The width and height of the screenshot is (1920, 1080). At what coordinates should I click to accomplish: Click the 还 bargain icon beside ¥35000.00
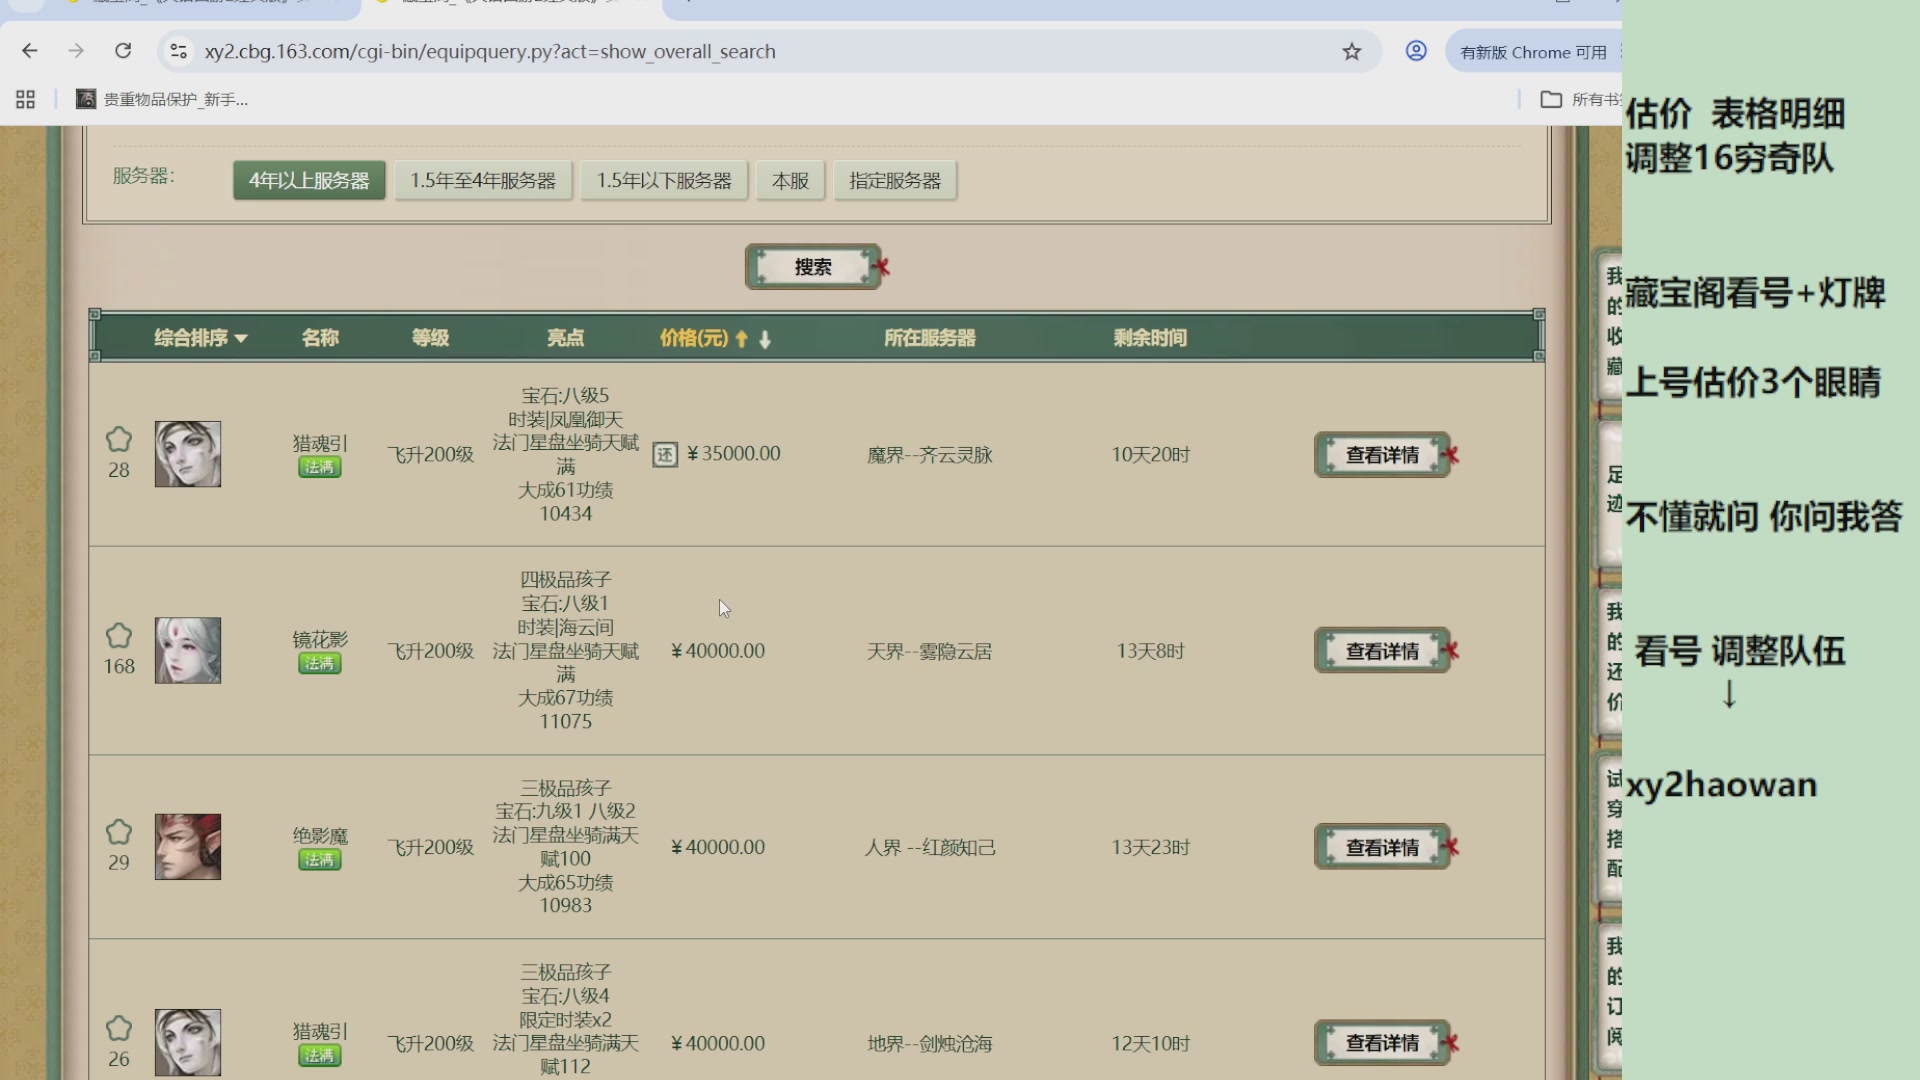point(665,455)
